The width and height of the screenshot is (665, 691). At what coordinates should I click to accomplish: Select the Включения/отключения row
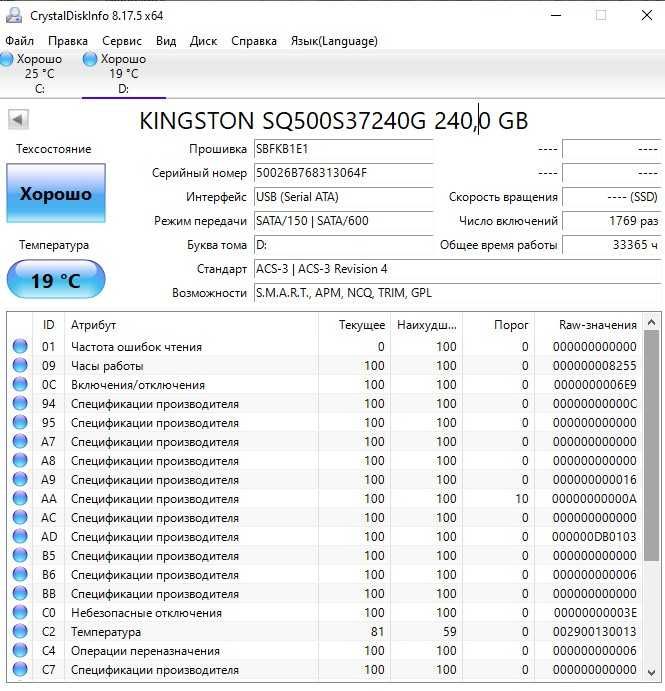point(325,385)
